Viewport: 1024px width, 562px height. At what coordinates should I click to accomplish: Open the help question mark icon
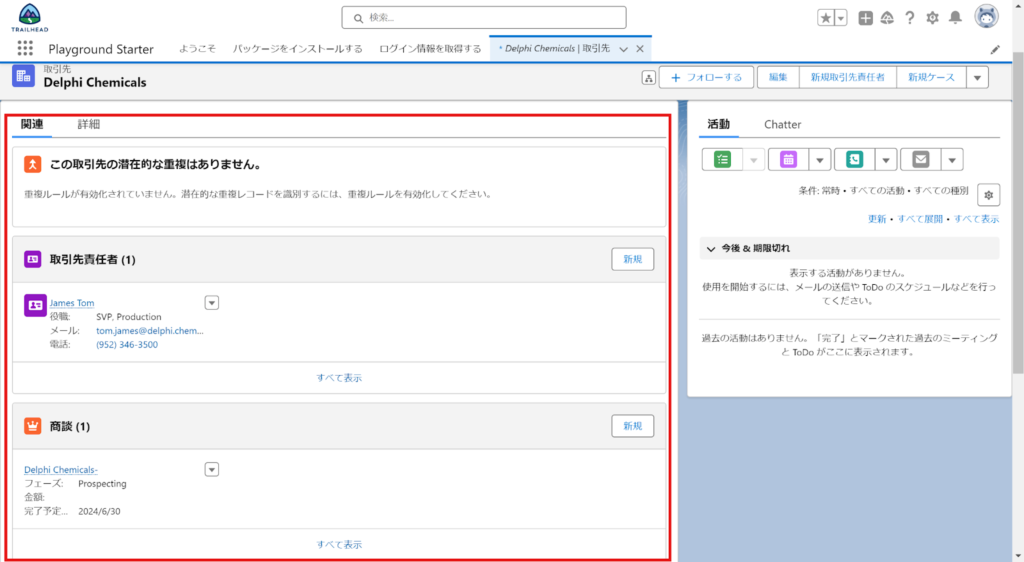tap(910, 18)
